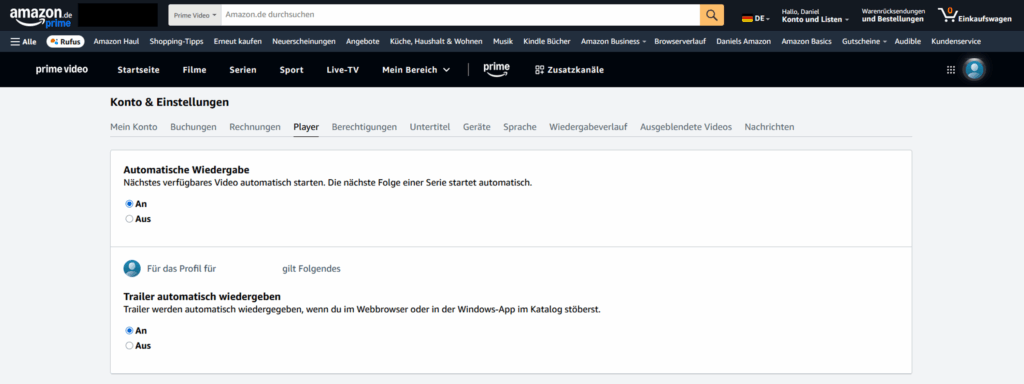This screenshot has width=1024, height=384.
Task: Set Trailer automatisch wiedergeben to Aus
Action: [x=129, y=345]
